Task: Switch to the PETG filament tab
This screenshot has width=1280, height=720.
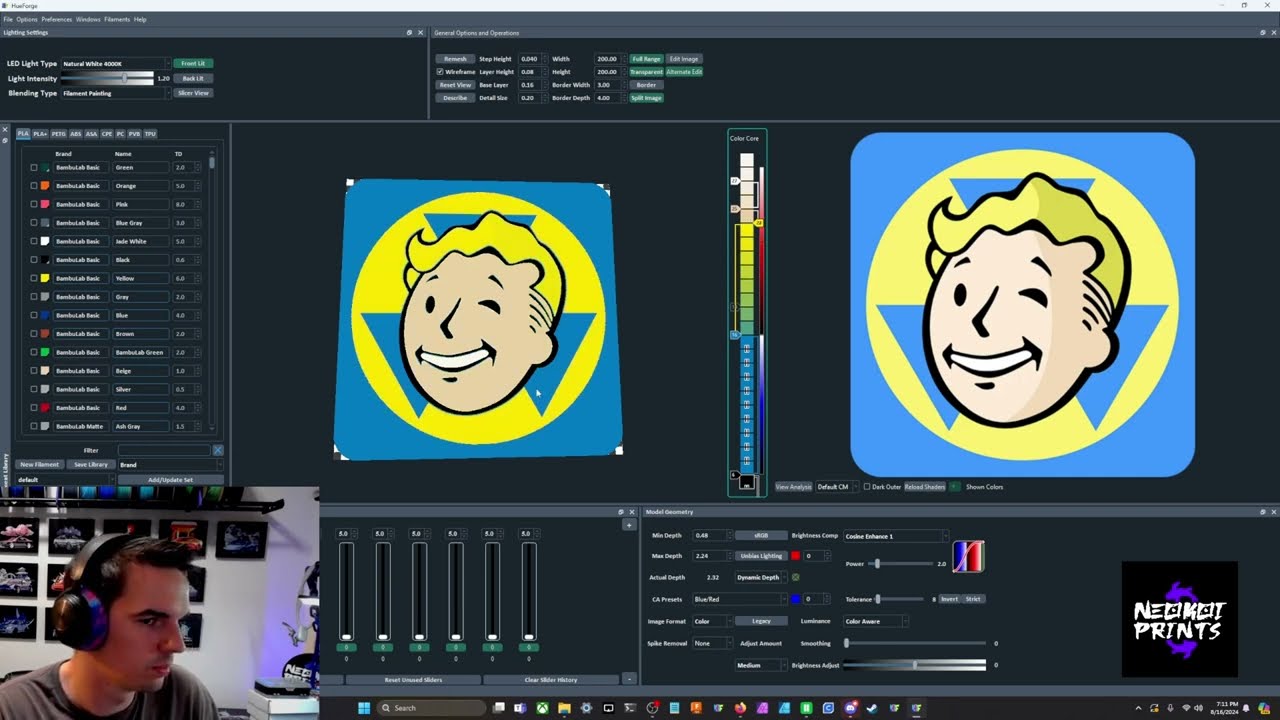Action: [58, 133]
